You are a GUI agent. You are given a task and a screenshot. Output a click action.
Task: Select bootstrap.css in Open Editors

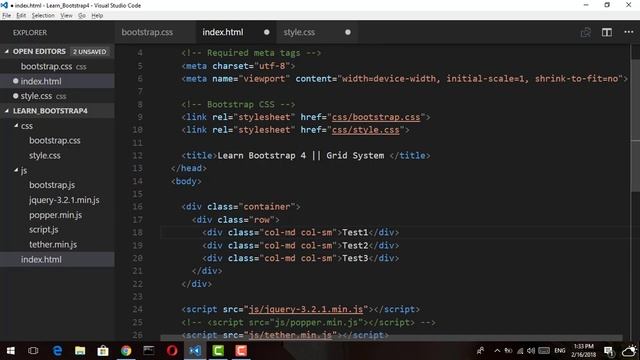click(x=57, y=66)
